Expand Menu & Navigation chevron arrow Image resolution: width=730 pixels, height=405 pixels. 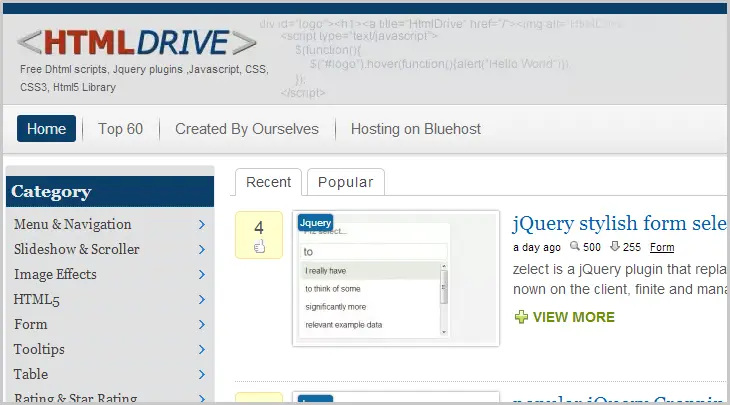click(202, 224)
